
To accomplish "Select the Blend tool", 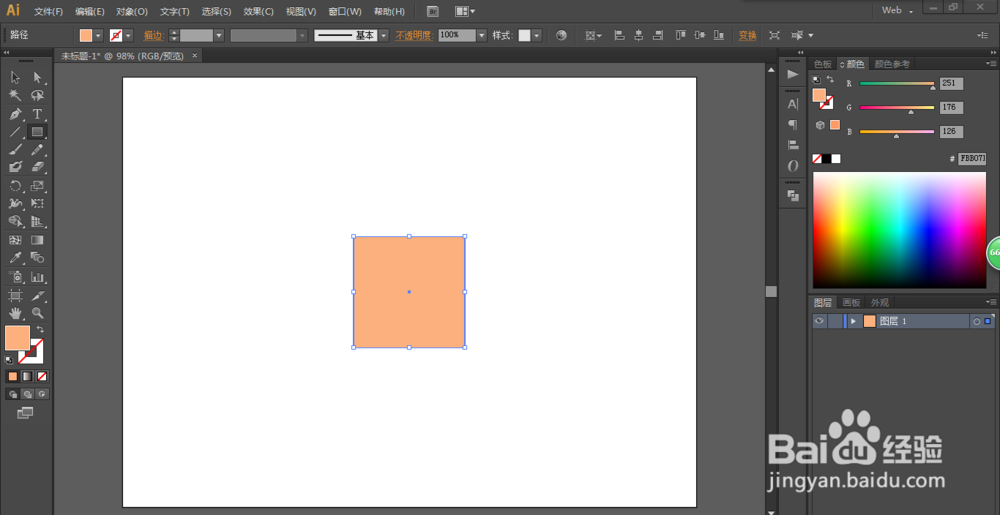I will [38, 258].
